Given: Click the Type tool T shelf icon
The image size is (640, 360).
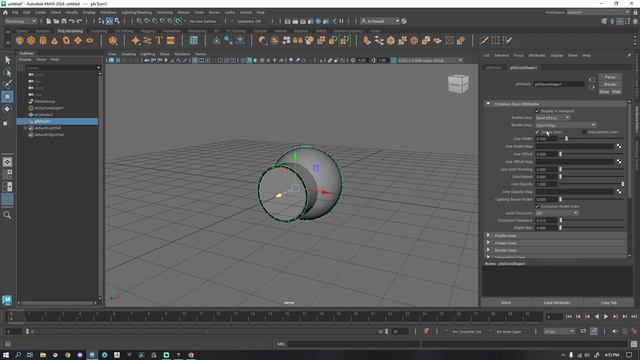Looking at the screenshot, I should tap(159, 40).
